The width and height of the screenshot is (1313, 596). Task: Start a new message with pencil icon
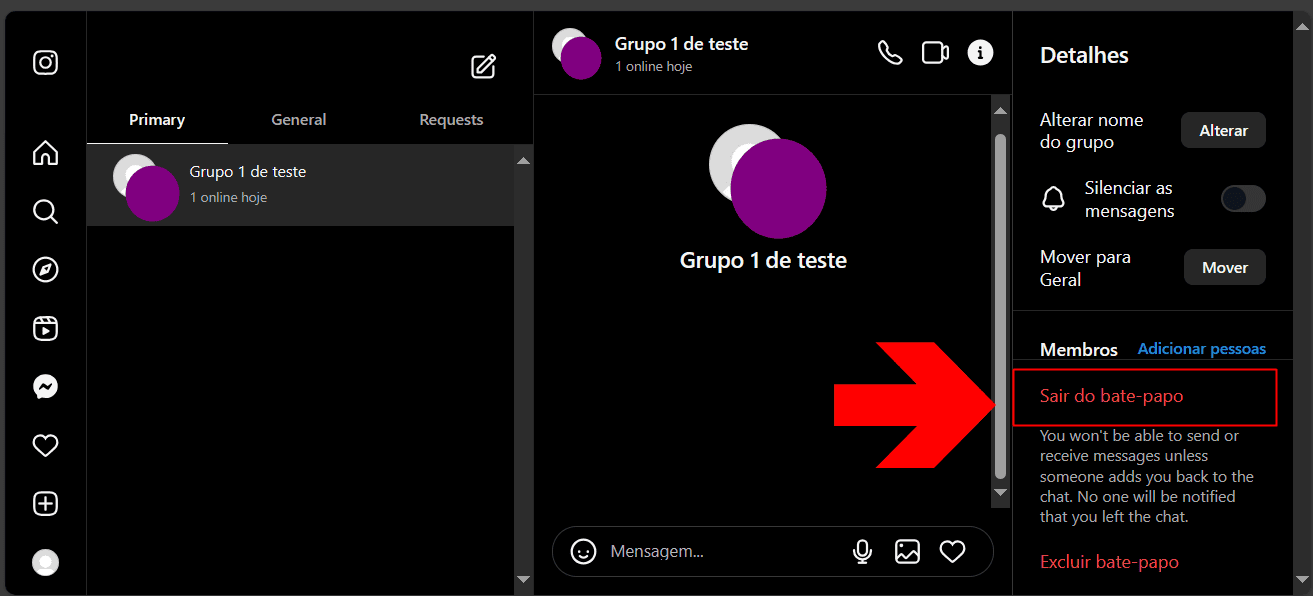click(484, 67)
